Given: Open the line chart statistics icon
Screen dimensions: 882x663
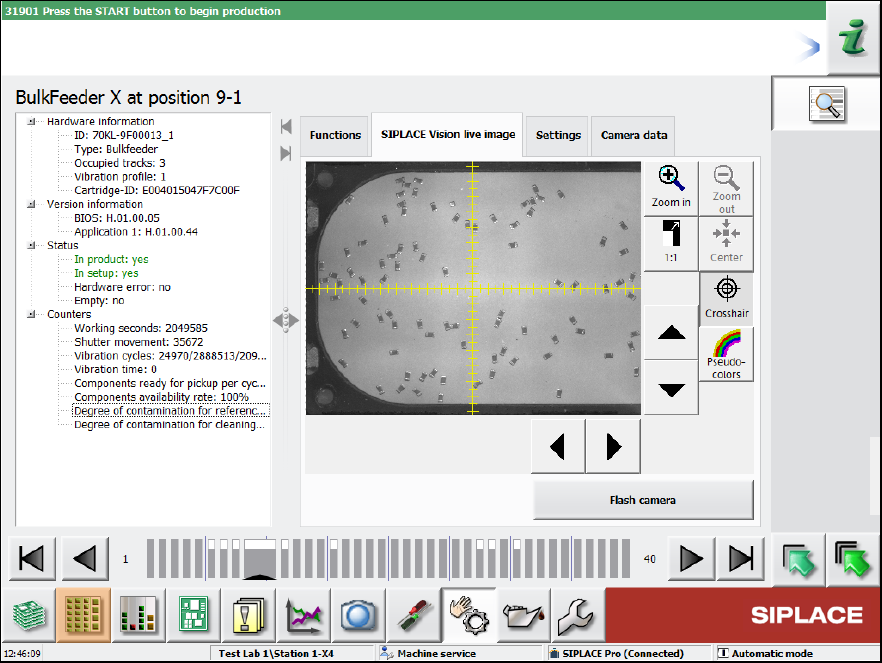Looking at the screenshot, I should (x=303, y=614).
